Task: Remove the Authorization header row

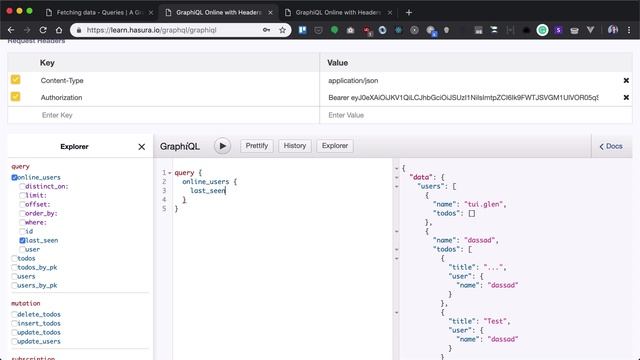Action: point(626,98)
